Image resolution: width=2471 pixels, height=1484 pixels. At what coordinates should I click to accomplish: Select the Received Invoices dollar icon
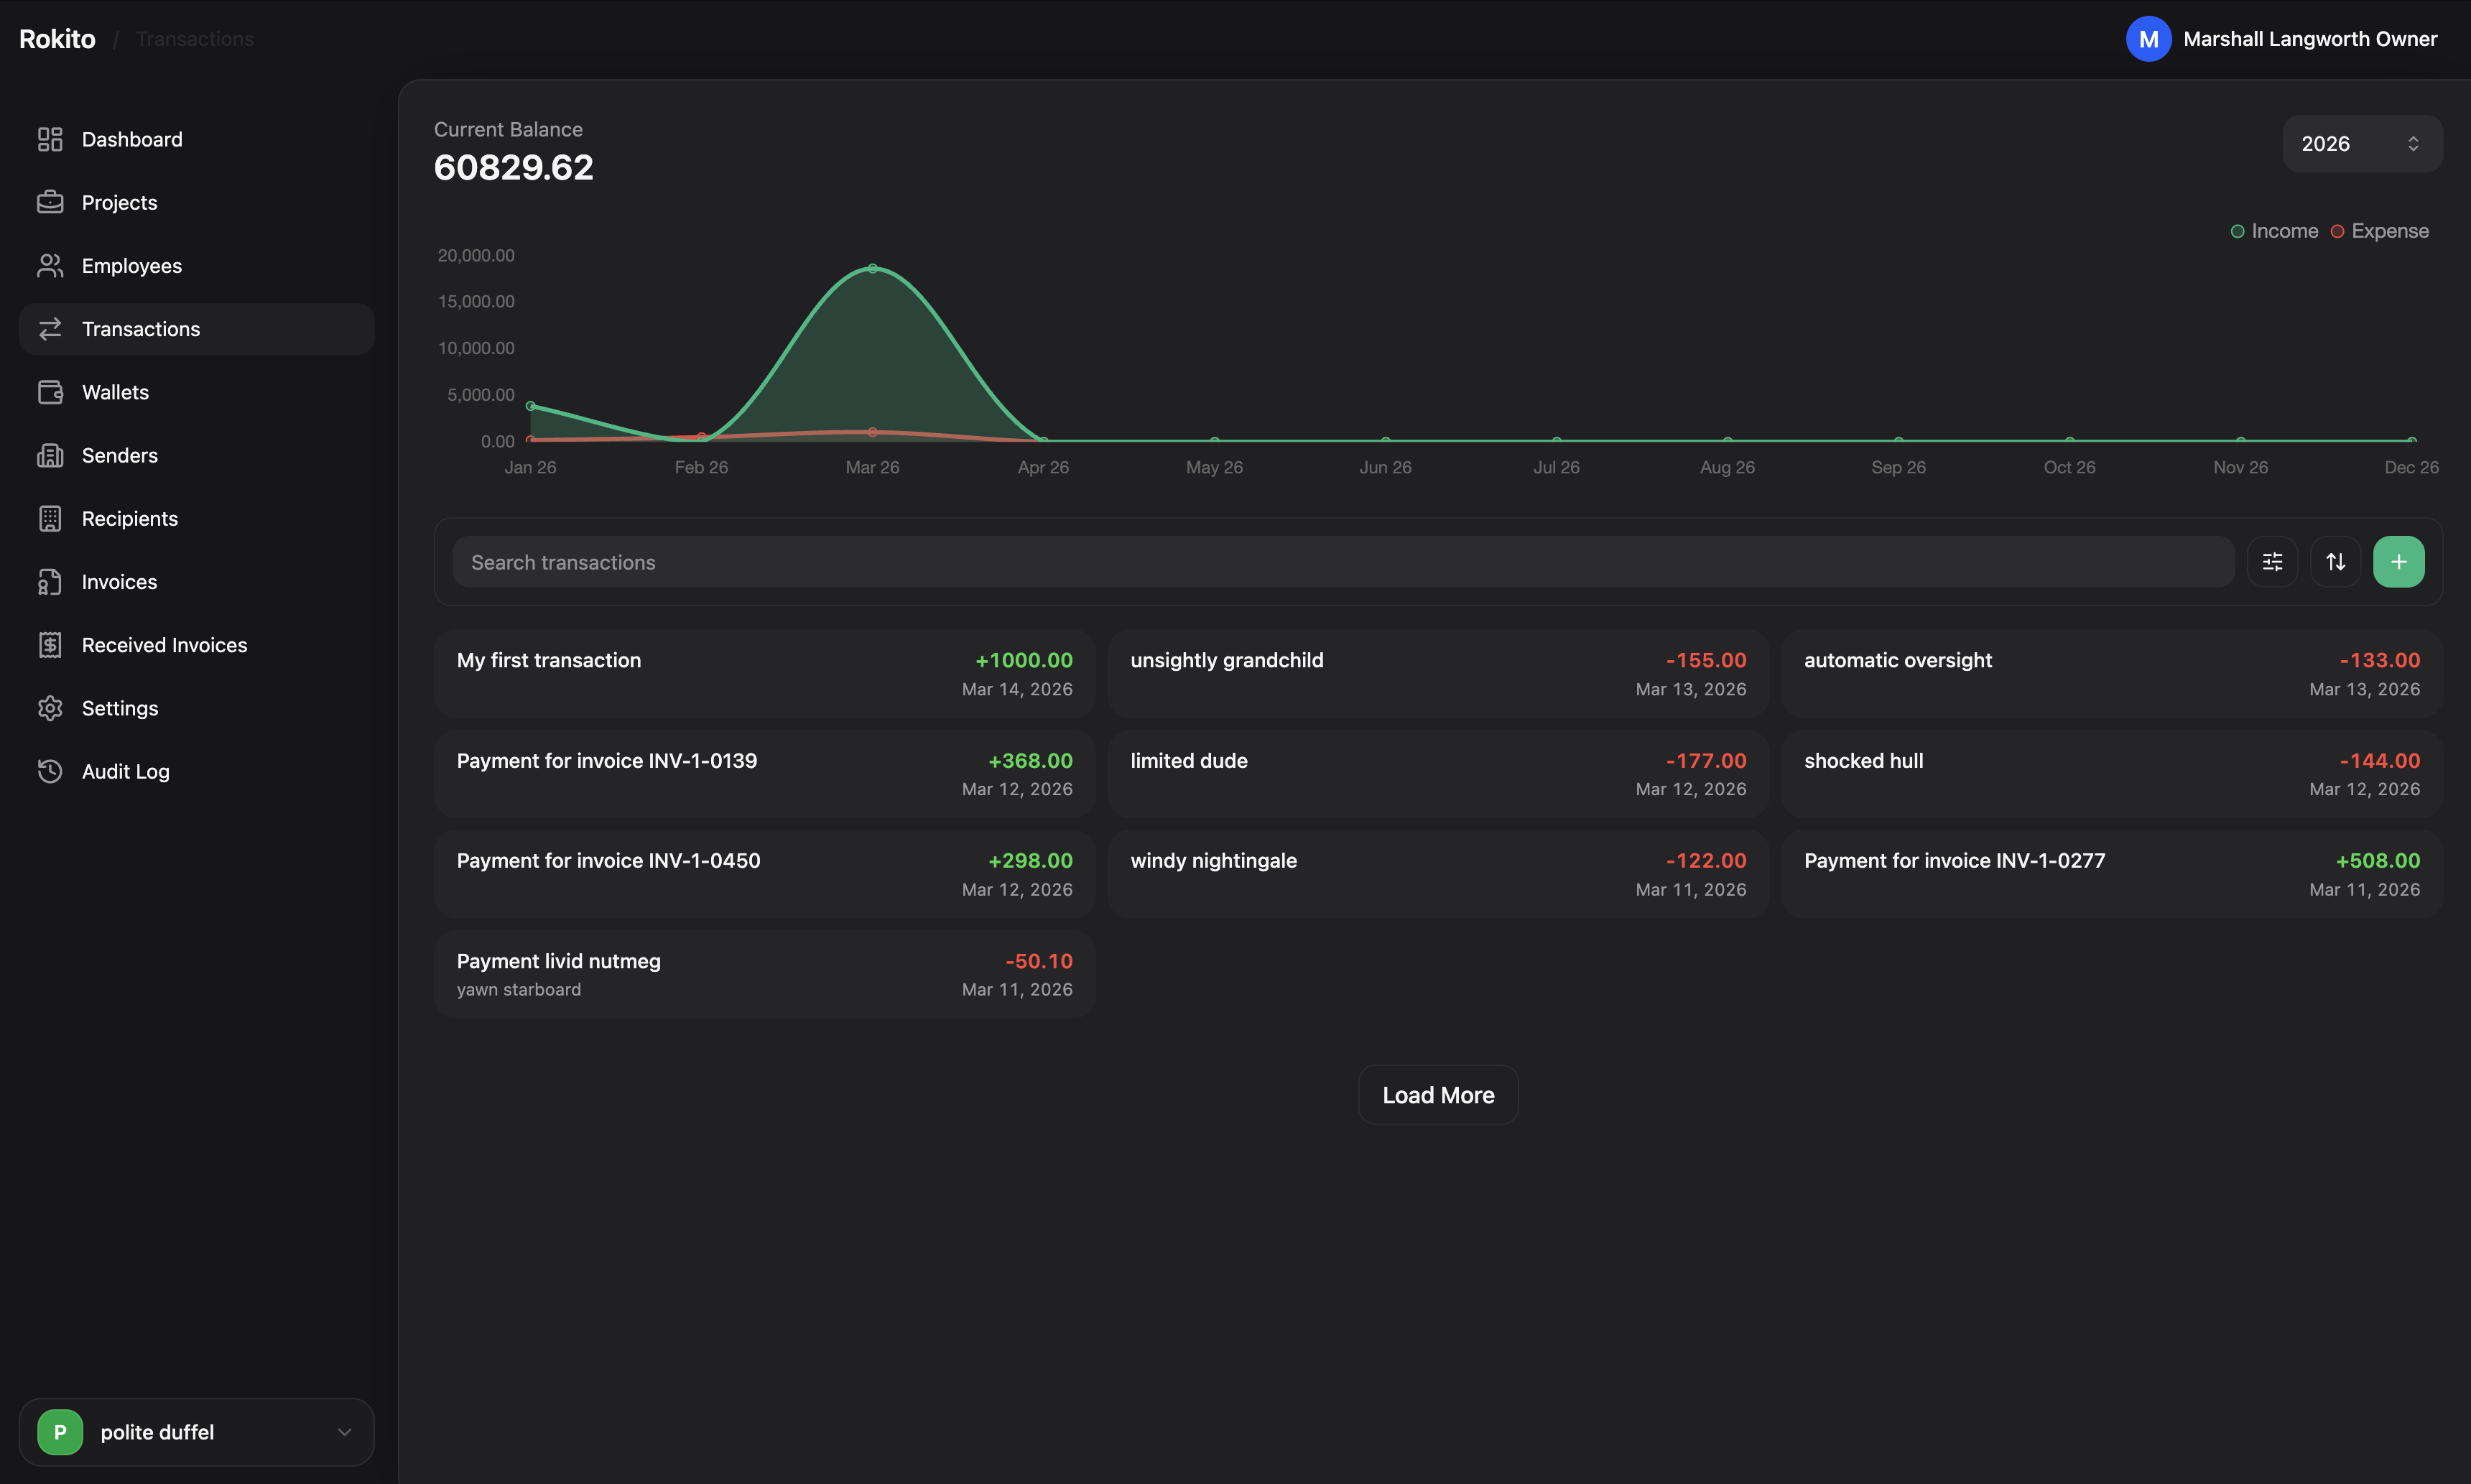(51, 645)
